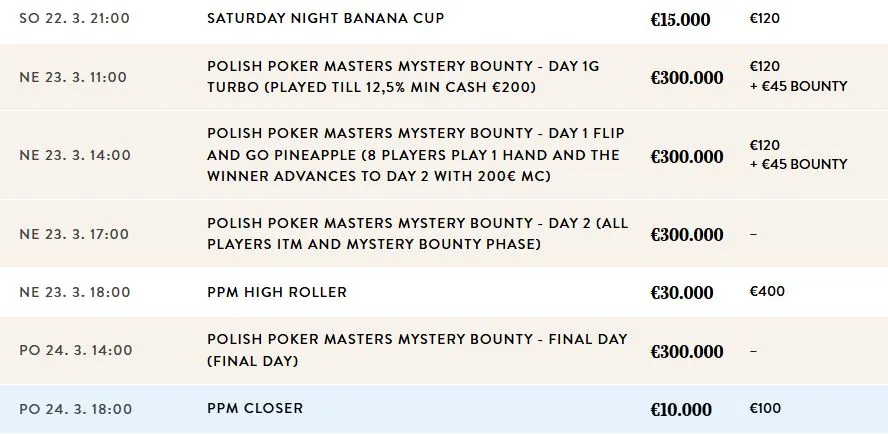This screenshot has width=888, height=434.
Task: Click the NE 23. 3. 18:00 date
Action: [75, 292]
